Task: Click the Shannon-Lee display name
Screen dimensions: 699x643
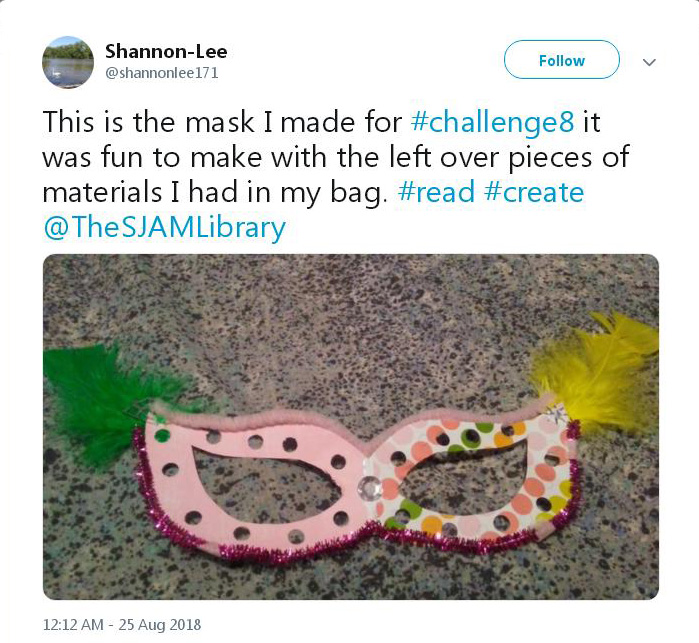Action: coord(166,51)
